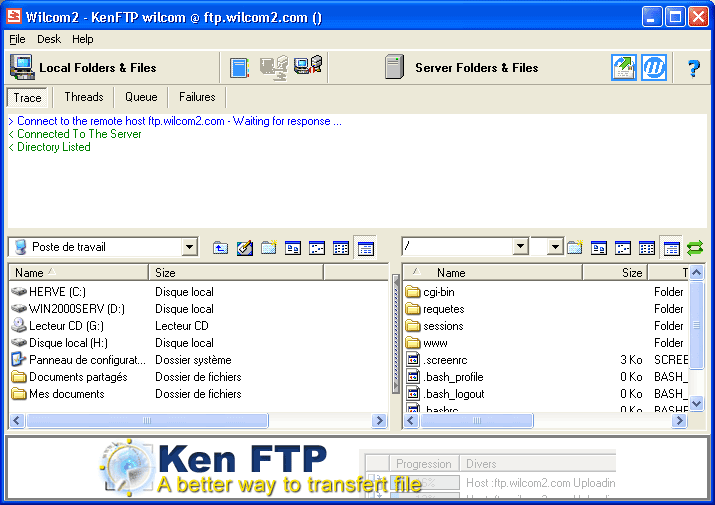
Task: Click server pane scroll down arrow
Action: (696, 403)
